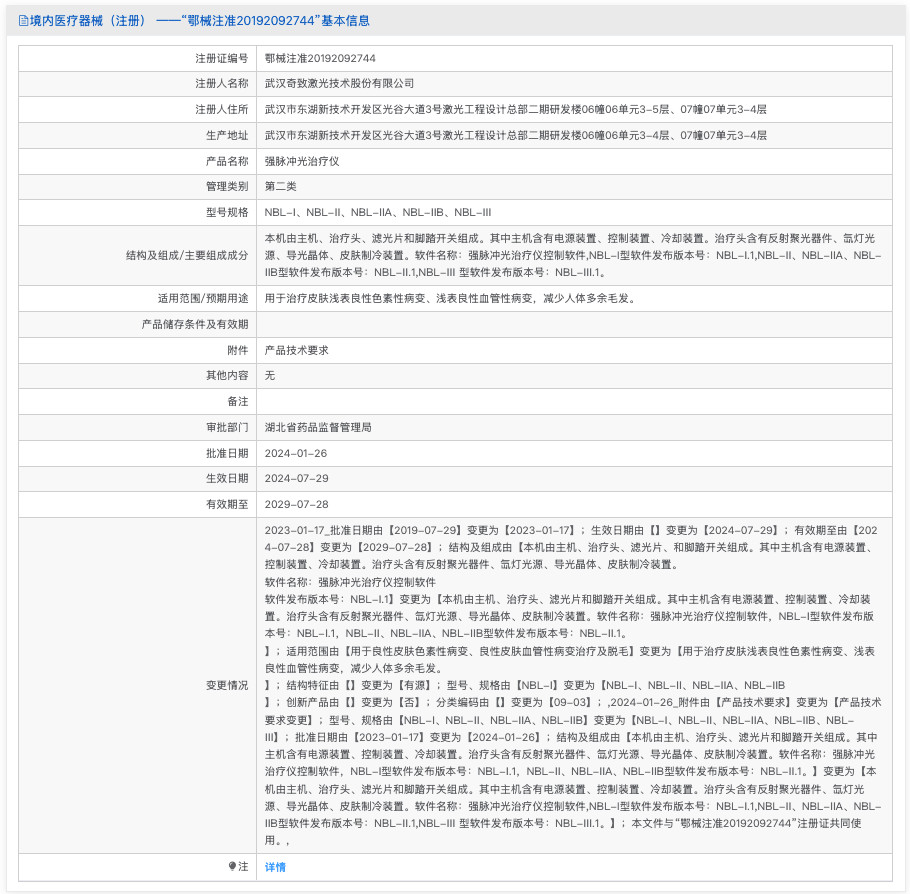The width and height of the screenshot is (910, 894).
Task: Click the lightbulb icon next to 注
Action: tap(230, 866)
